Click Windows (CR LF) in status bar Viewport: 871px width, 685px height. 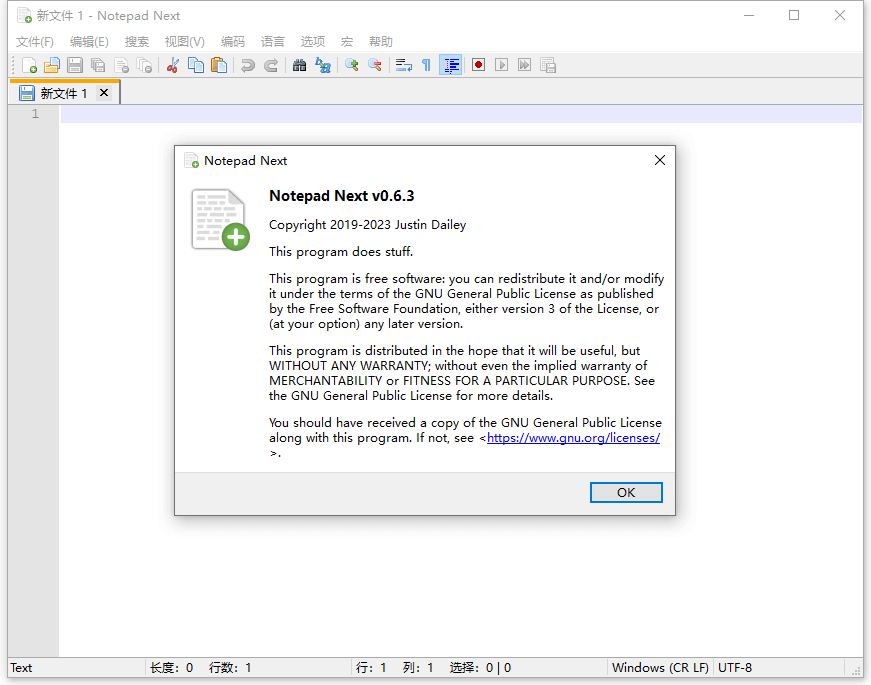tap(660, 668)
